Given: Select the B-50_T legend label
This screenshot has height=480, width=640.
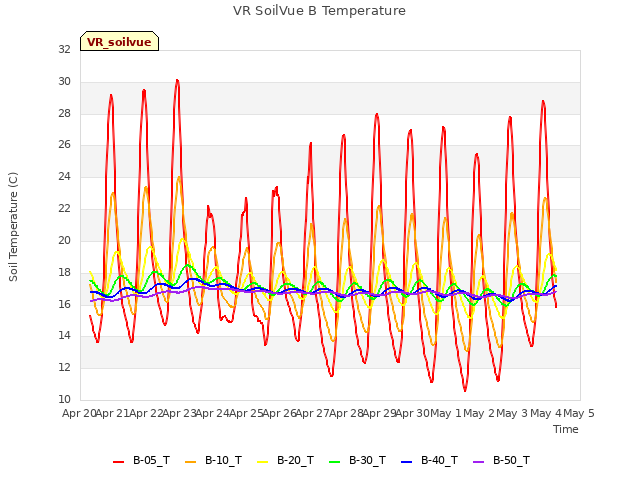Looking at the screenshot, I should [511, 460].
